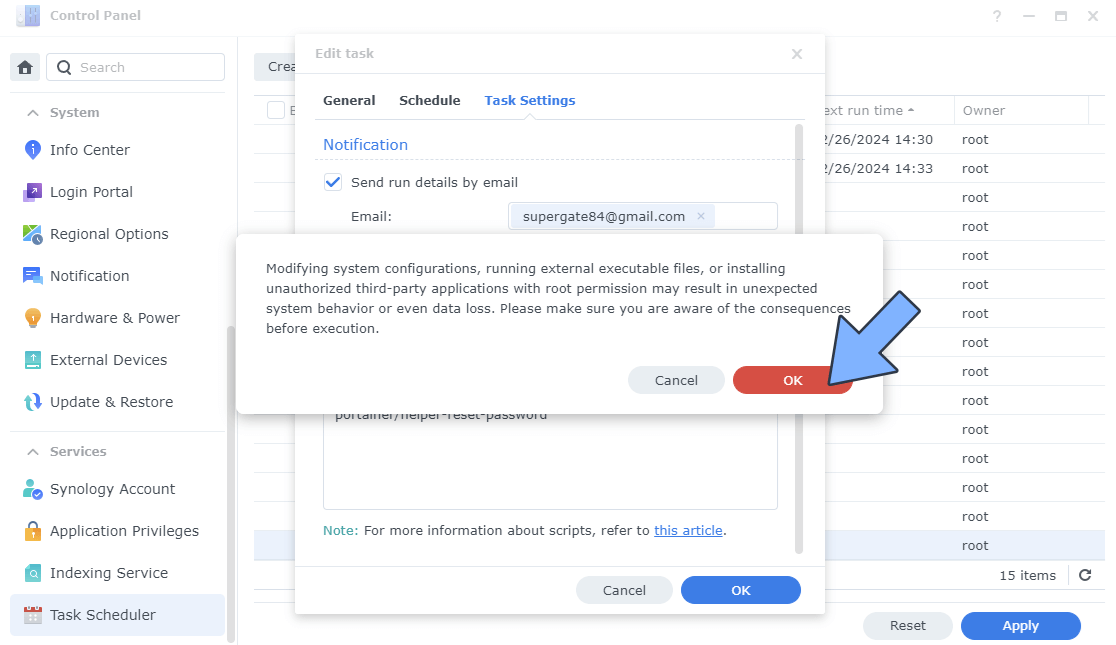
Task: Open the Info Center panel
Action: click(90, 150)
